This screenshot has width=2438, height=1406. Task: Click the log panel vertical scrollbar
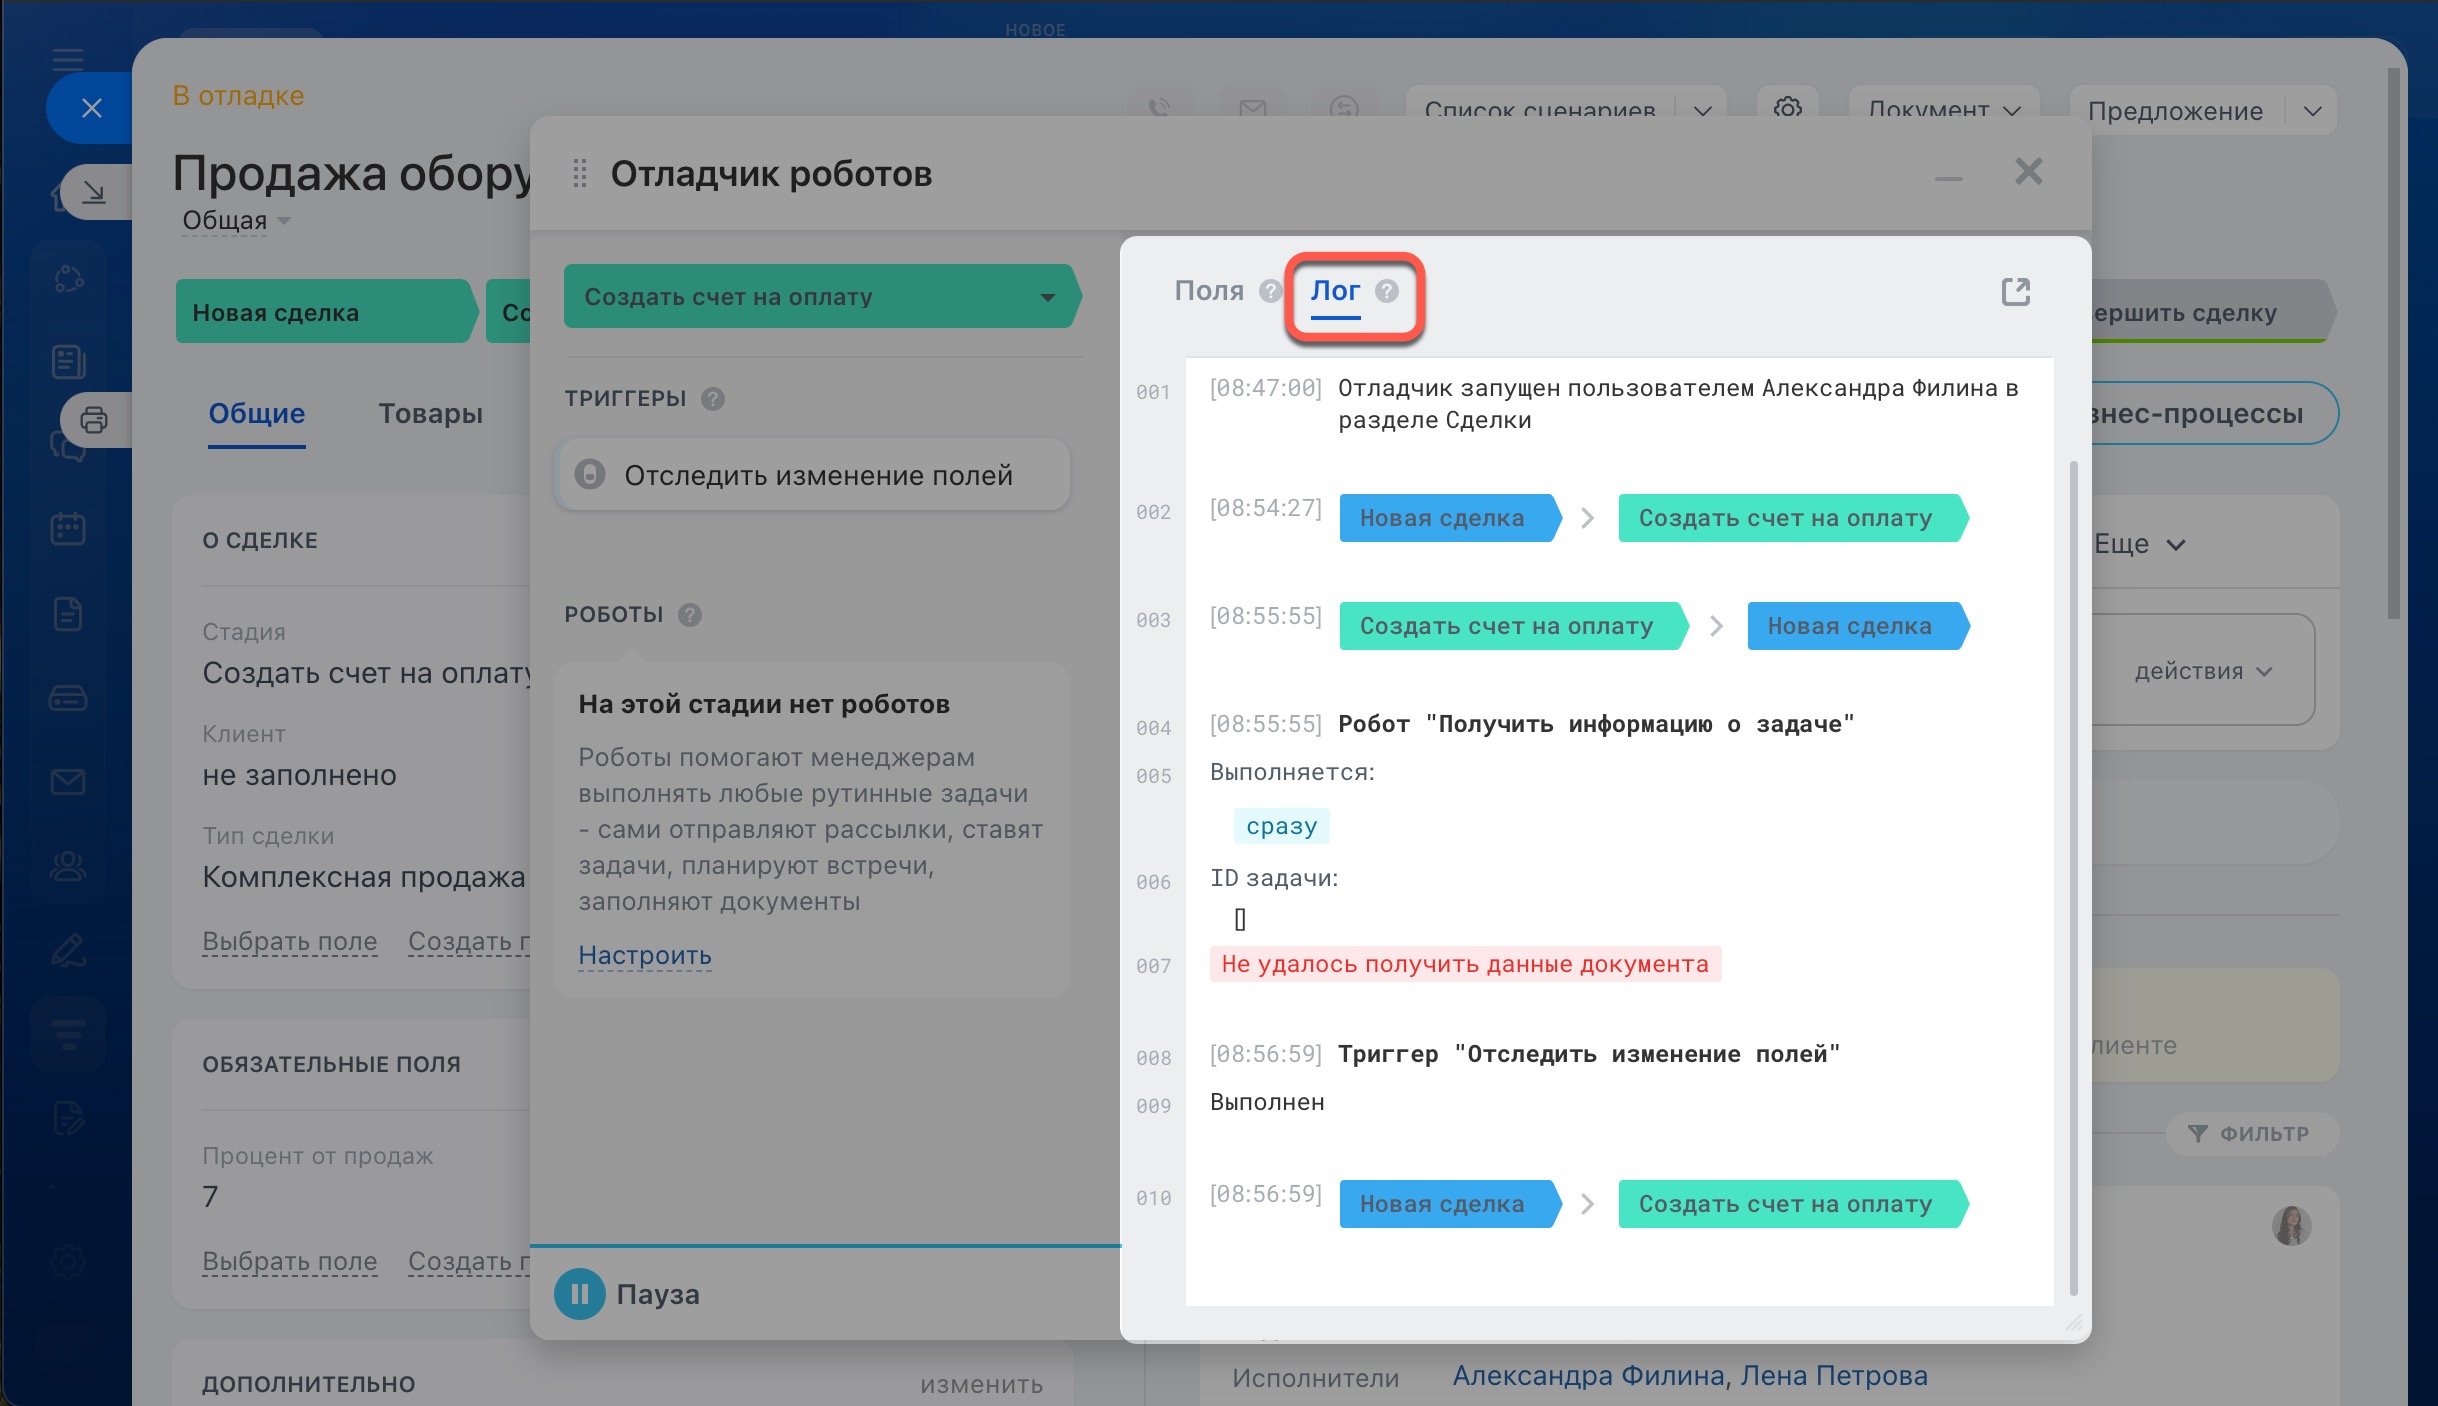coord(2072,880)
